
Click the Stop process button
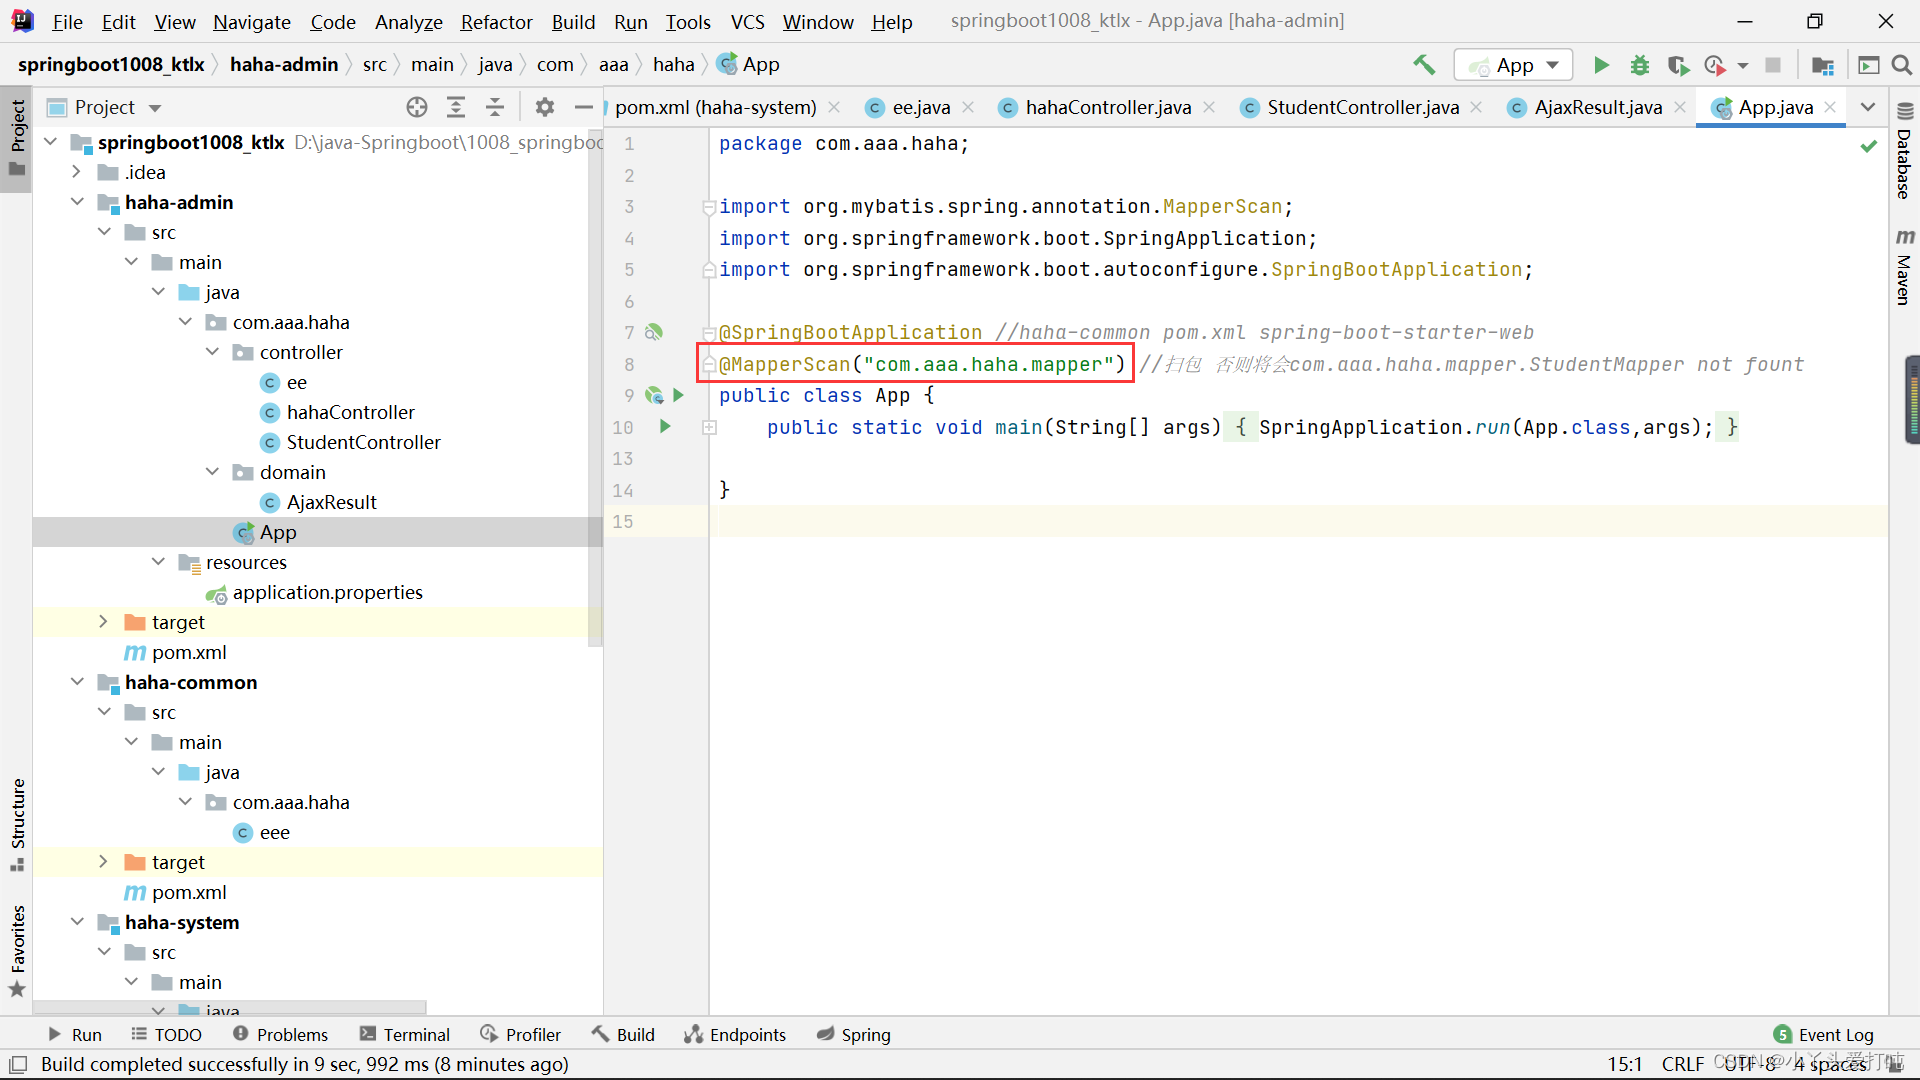point(1773,65)
